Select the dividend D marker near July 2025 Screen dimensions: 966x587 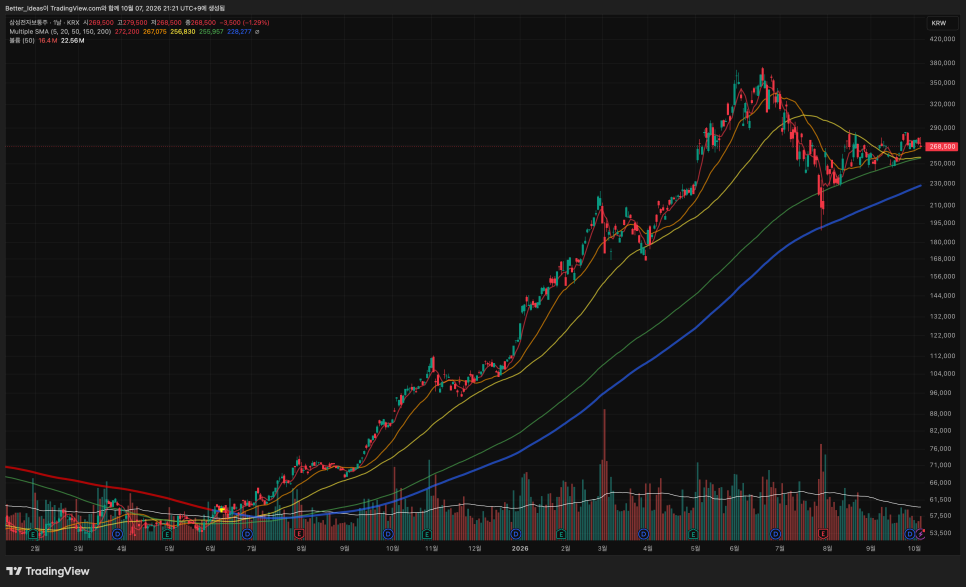click(247, 534)
